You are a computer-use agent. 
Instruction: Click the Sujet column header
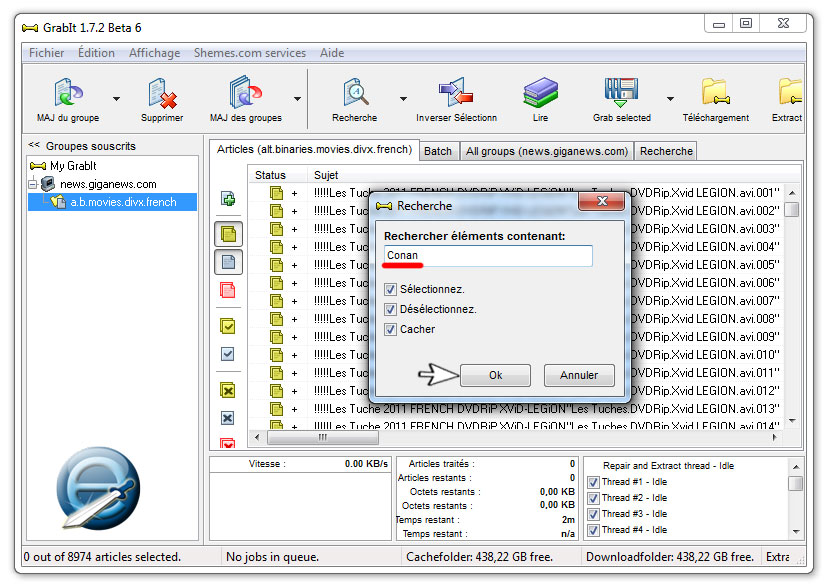[x=553, y=175]
